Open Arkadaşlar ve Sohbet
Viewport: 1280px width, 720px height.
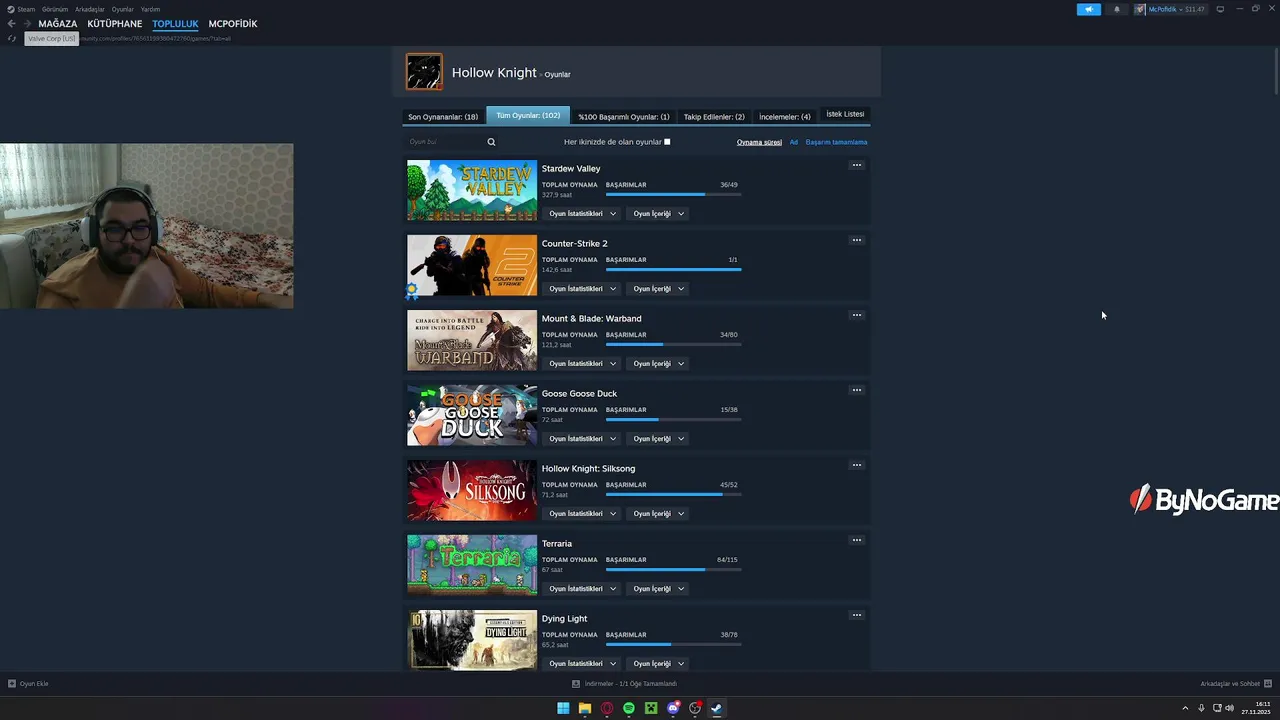(x=1237, y=684)
